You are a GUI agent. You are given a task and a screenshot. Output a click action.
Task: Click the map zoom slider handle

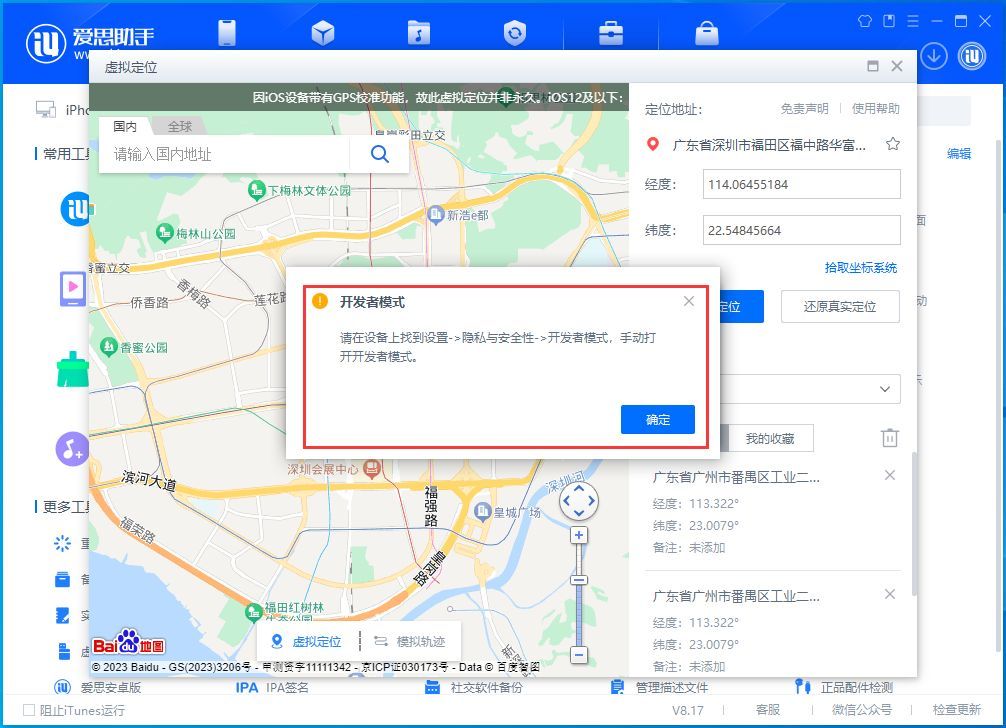tap(579, 580)
